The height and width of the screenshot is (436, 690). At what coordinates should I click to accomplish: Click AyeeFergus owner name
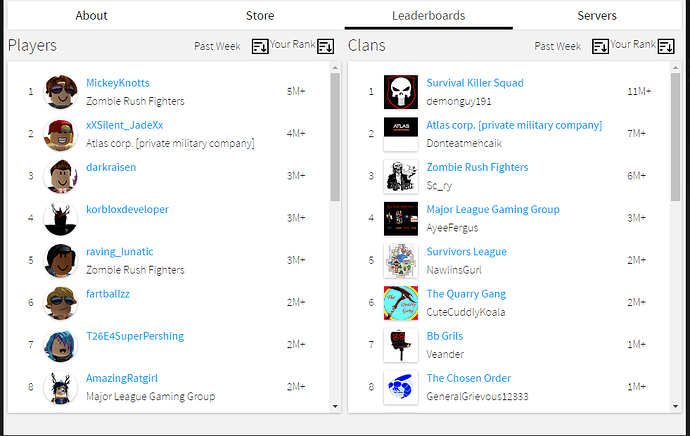coord(452,228)
